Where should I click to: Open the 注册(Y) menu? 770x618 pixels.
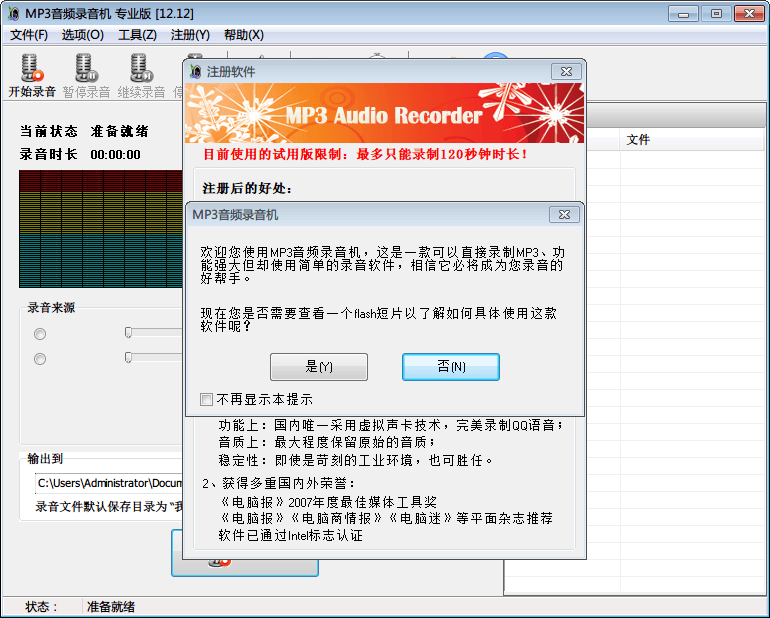point(190,35)
